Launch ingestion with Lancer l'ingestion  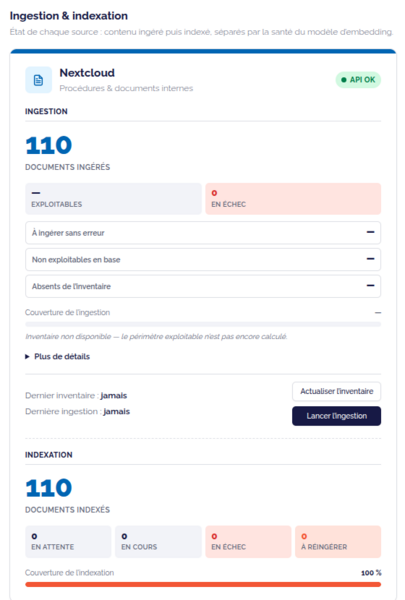[x=336, y=416]
